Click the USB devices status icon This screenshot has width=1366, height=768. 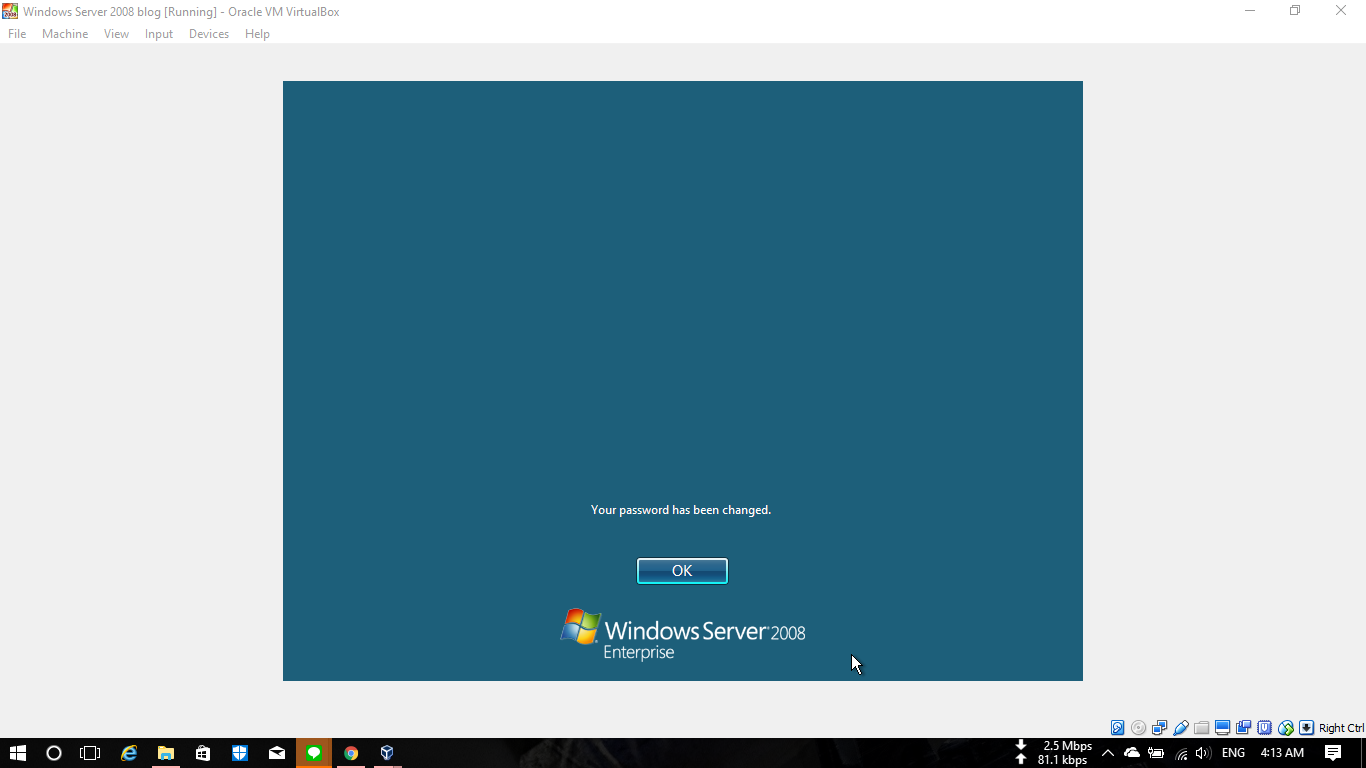coord(1181,728)
